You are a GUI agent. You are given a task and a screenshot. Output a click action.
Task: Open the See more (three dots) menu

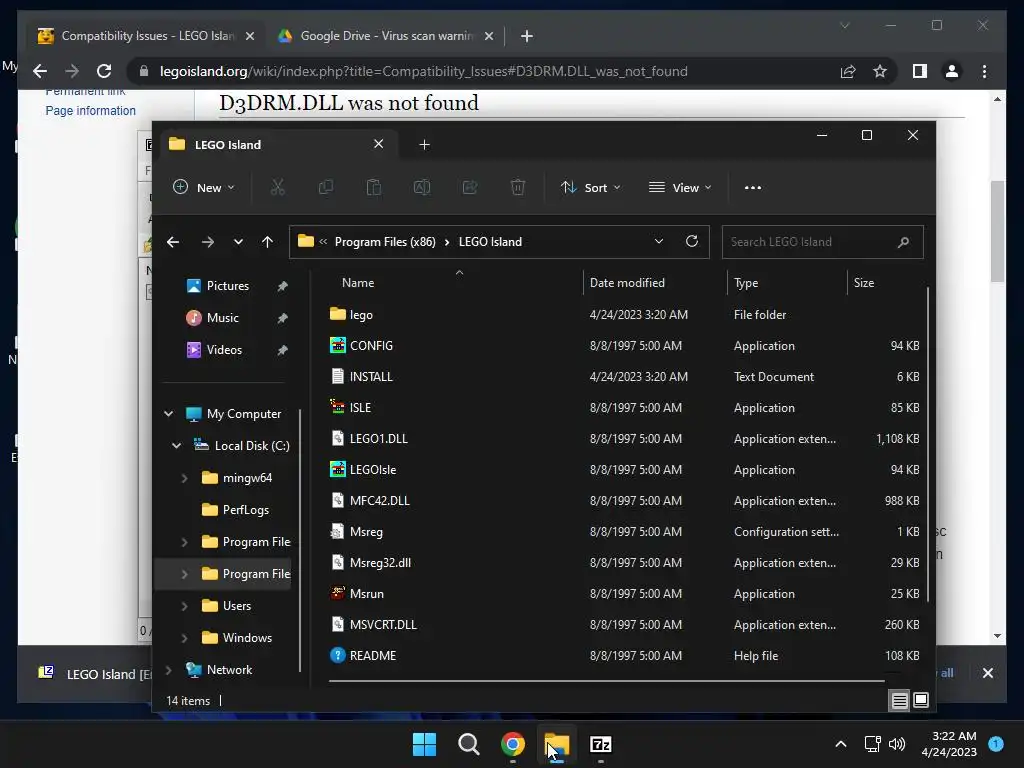click(x=752, y=187)
